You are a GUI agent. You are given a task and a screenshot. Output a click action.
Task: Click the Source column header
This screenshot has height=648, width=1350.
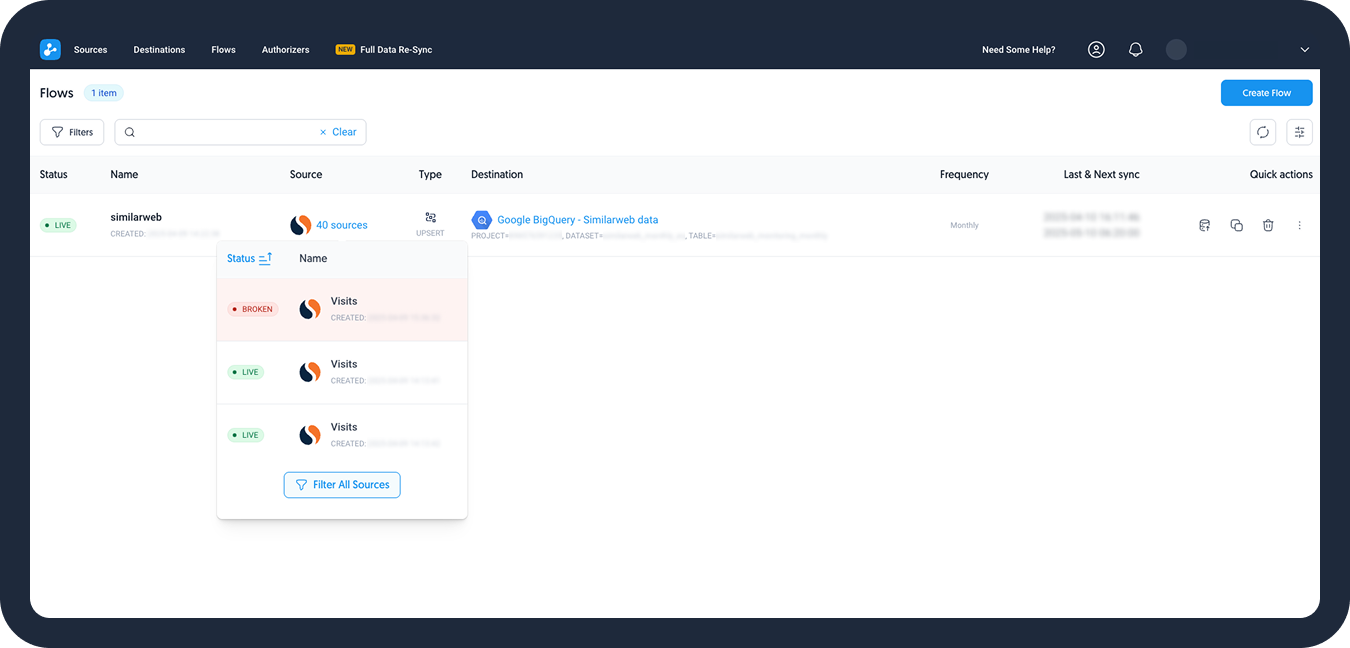(306, 174)
